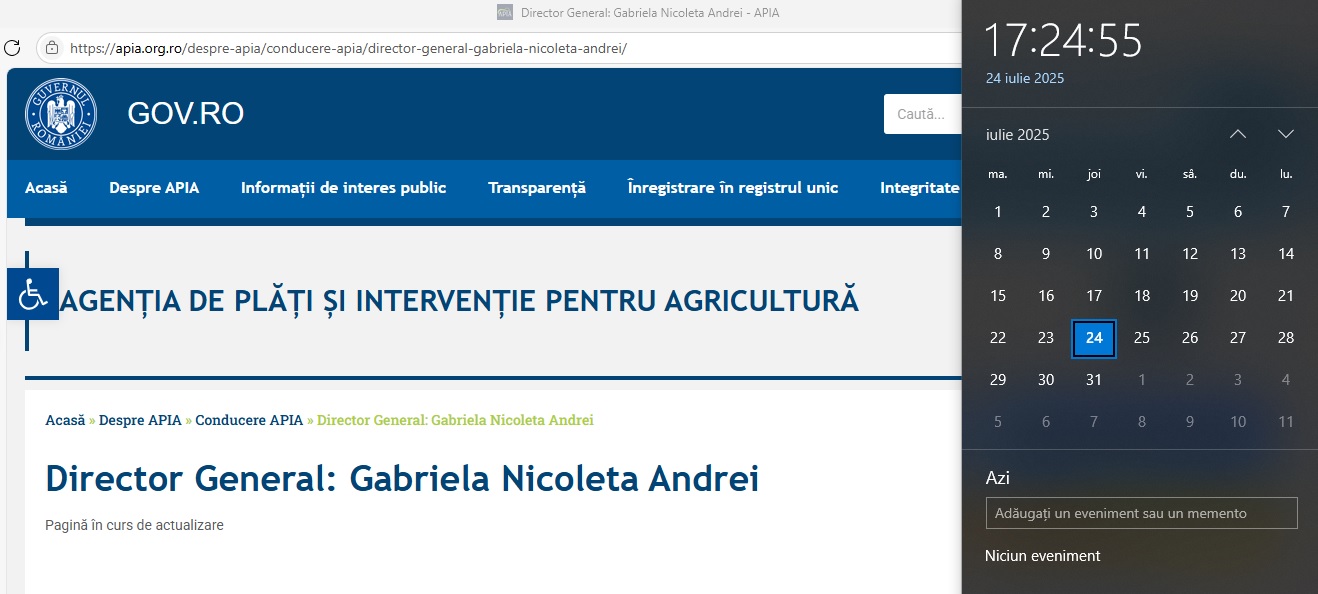Select July 31 in the calendar
1318x594 pixels.
1094,380
